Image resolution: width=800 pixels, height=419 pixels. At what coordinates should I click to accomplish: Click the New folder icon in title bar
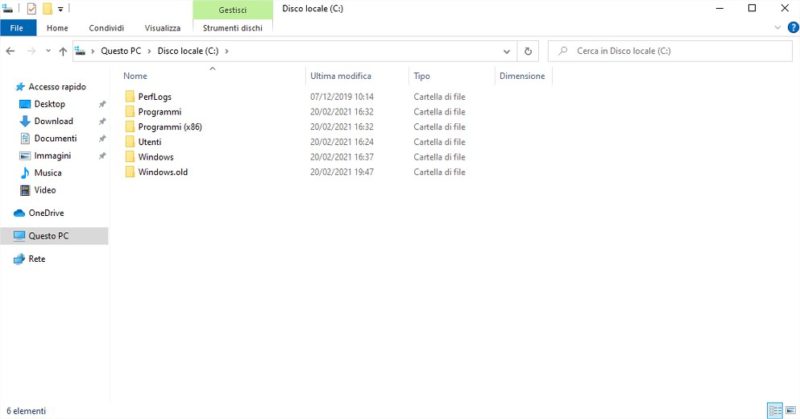click(47, 9)
